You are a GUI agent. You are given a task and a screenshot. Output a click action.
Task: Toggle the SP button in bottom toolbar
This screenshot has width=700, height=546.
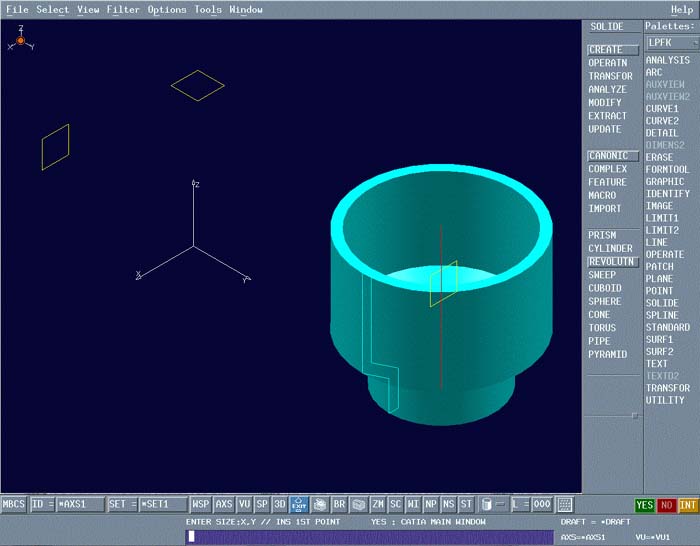pos(262,505)
